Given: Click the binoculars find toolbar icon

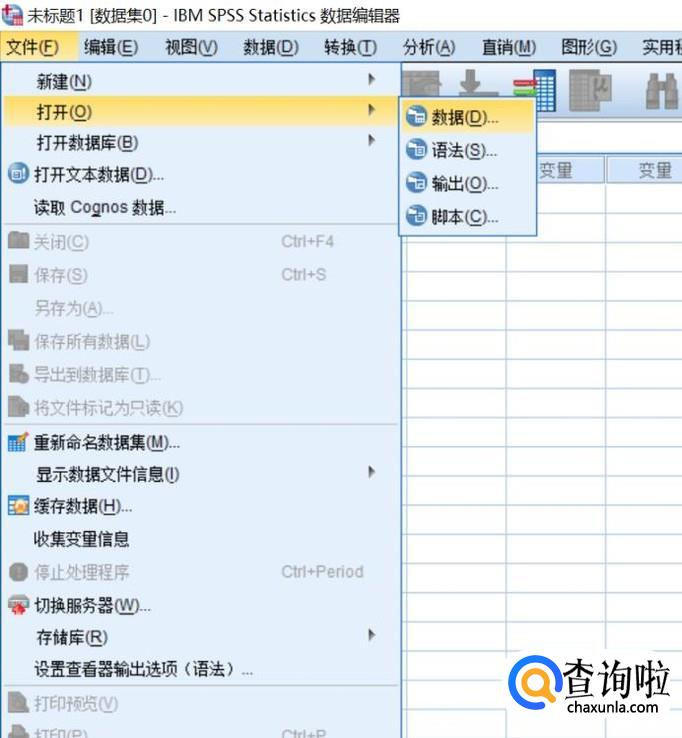Looking at the screenshot, I should [x=661, y=91].
